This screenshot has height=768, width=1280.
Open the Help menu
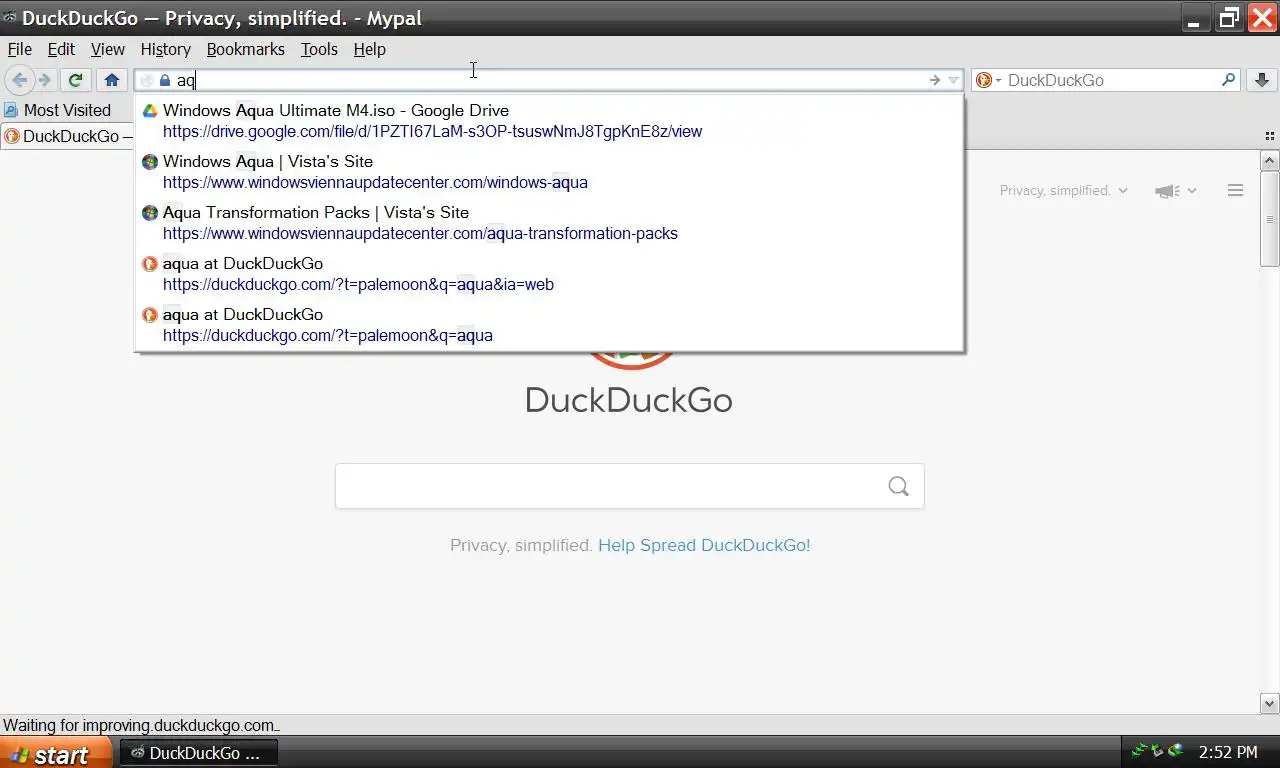(x=369, y=49)
